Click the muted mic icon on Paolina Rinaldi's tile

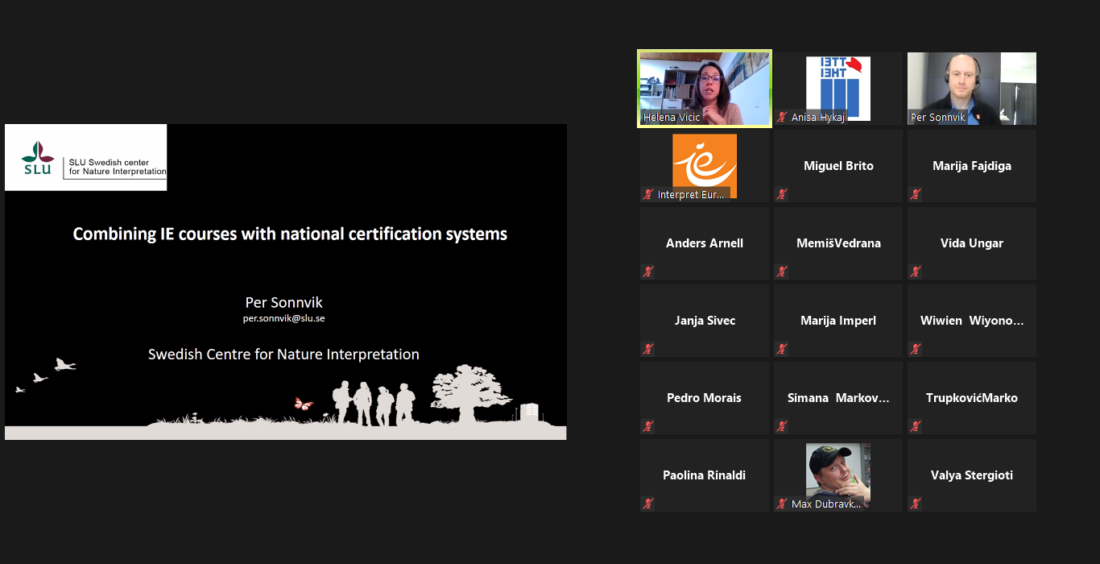pos(648,503)
